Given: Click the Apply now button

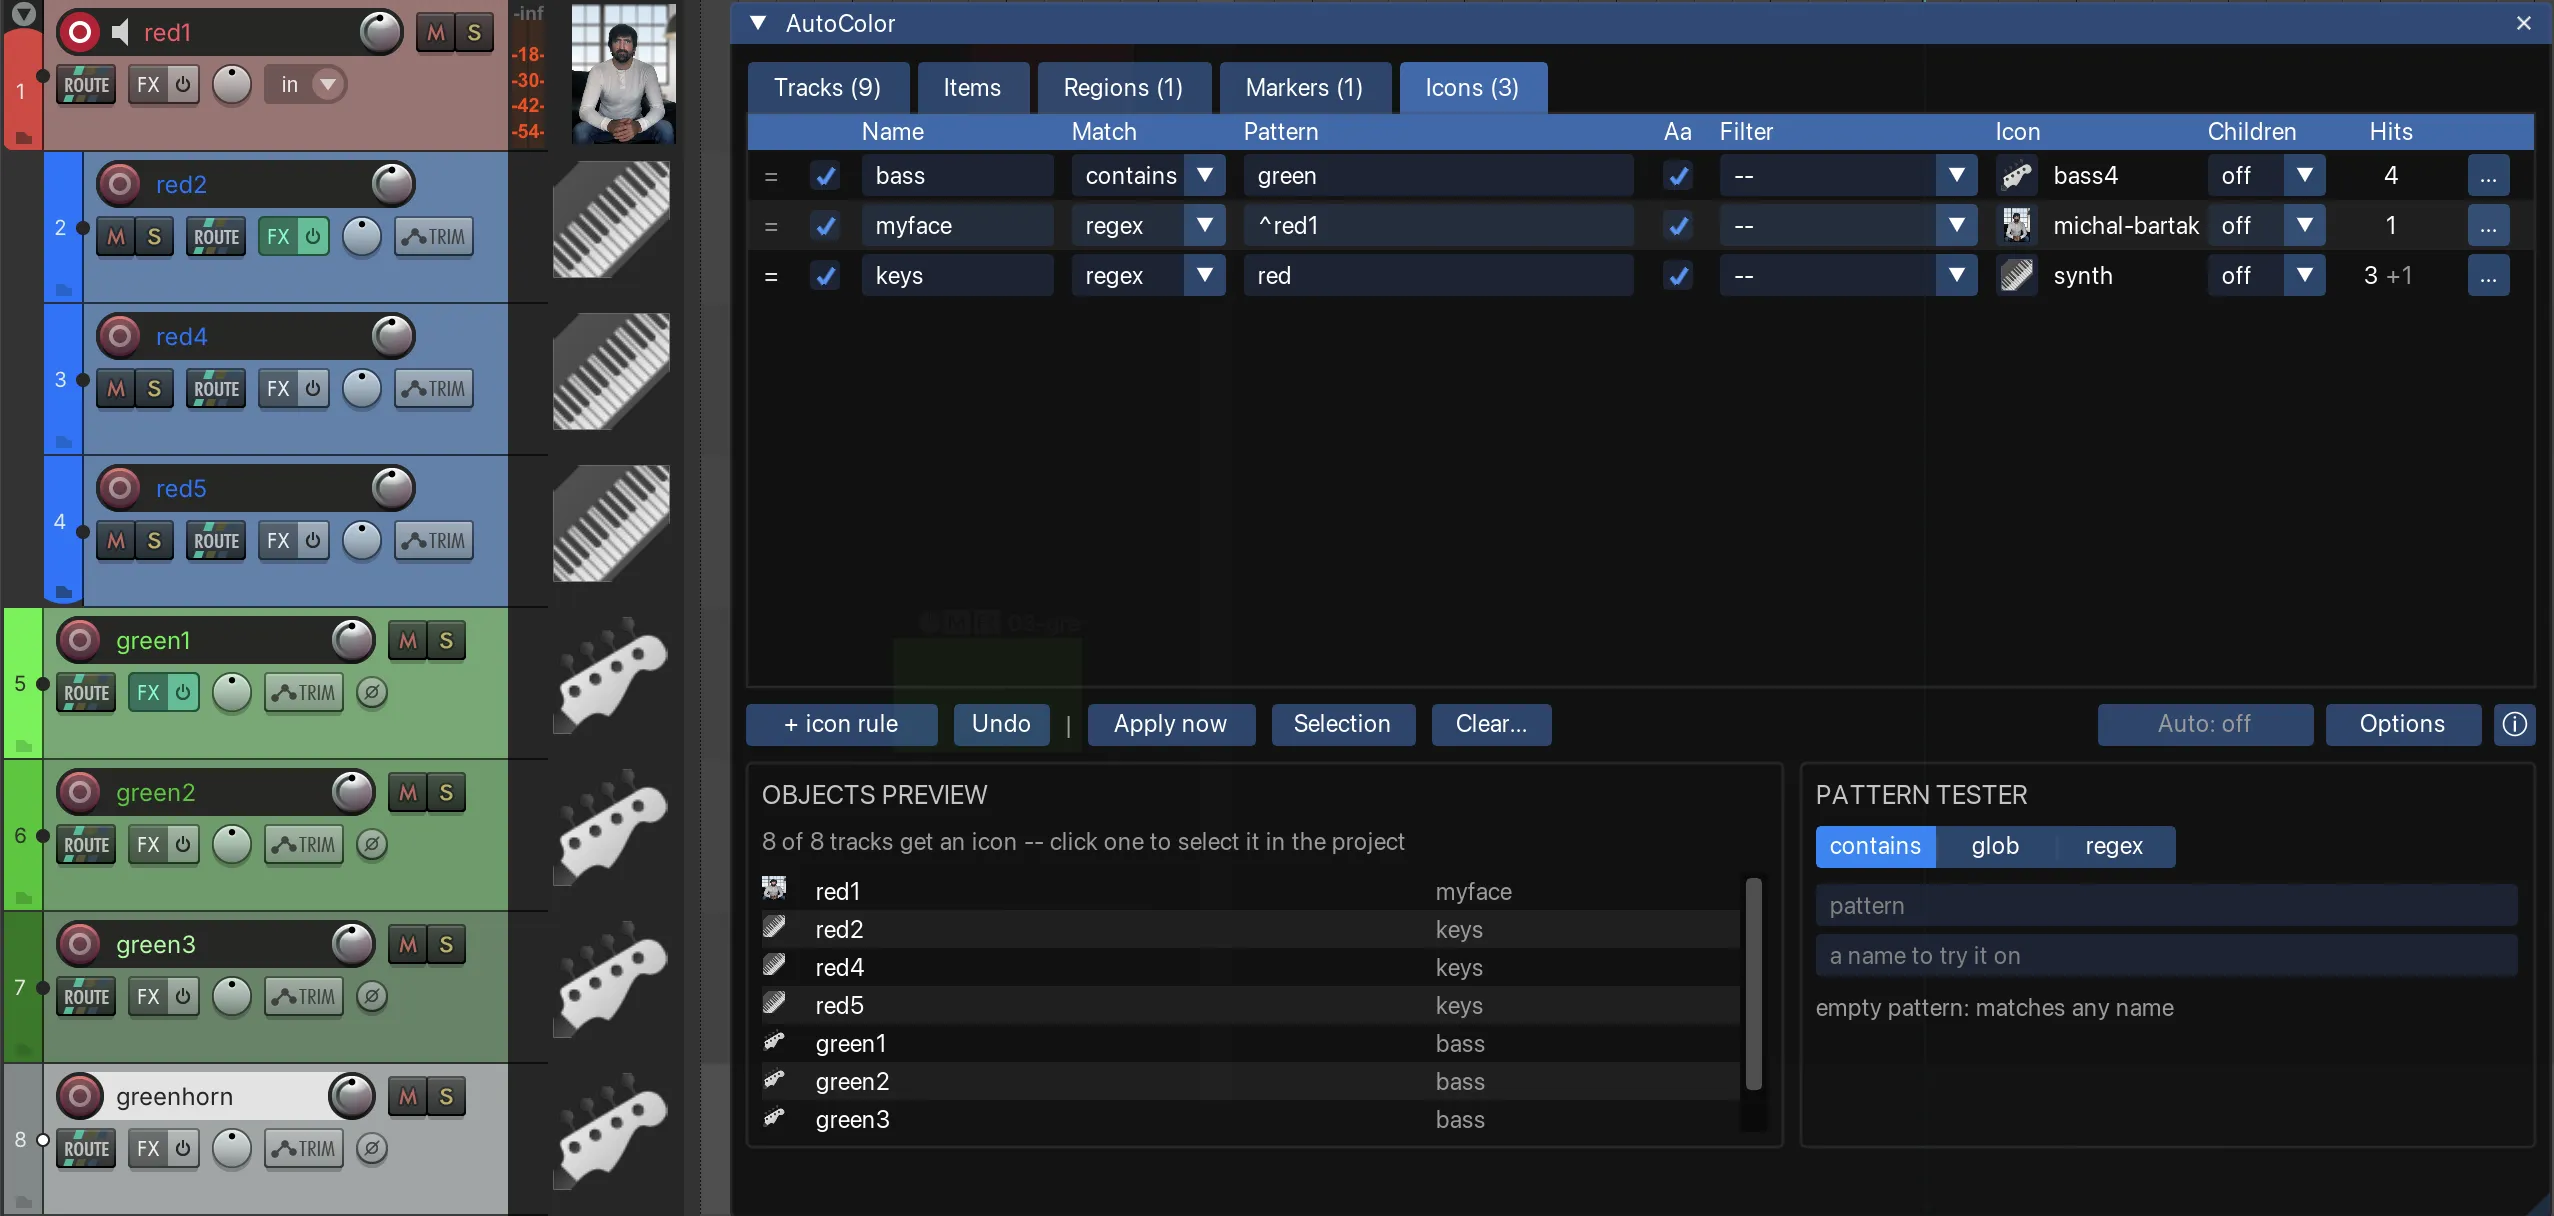Looking at the screenshot, I should (1170, 724).
